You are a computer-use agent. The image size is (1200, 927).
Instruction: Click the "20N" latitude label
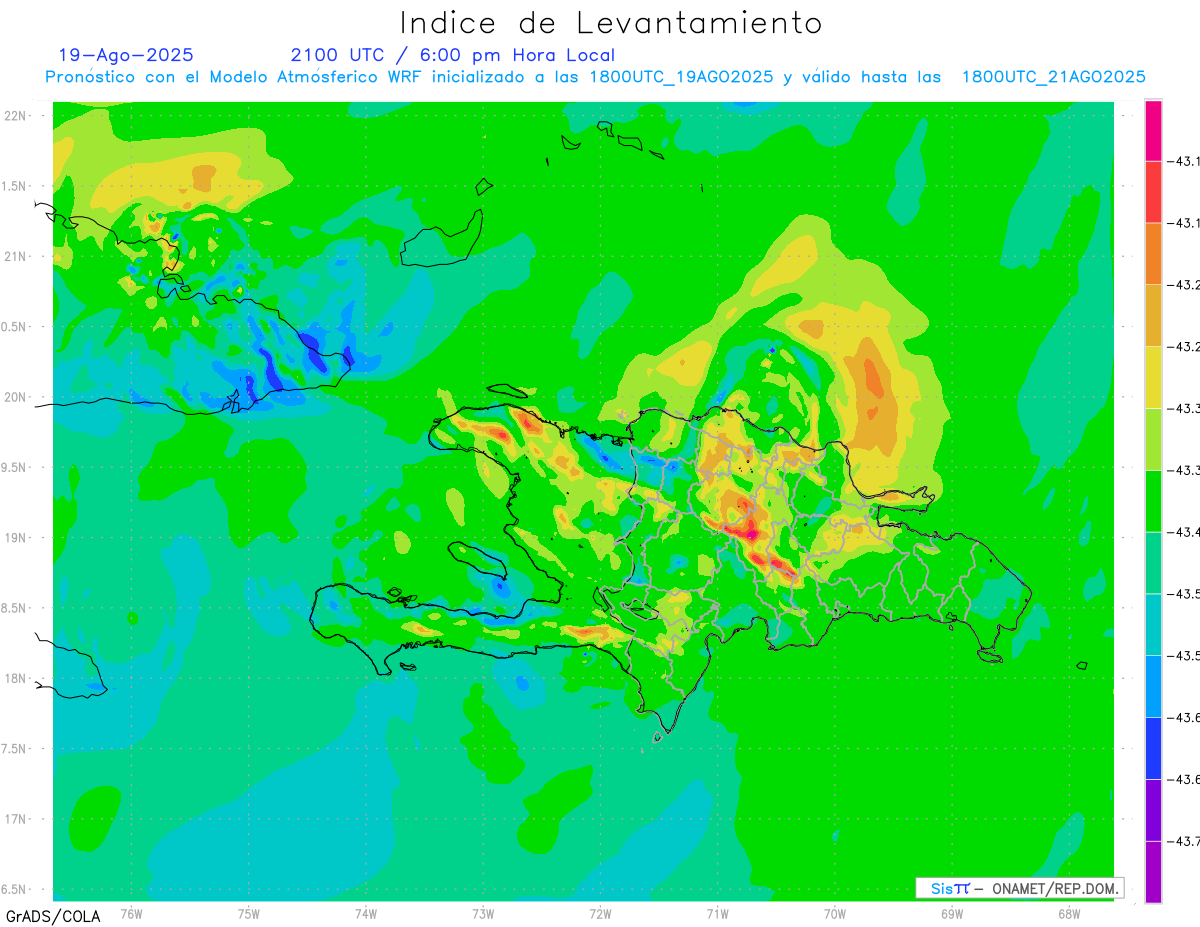pos(14,397)
